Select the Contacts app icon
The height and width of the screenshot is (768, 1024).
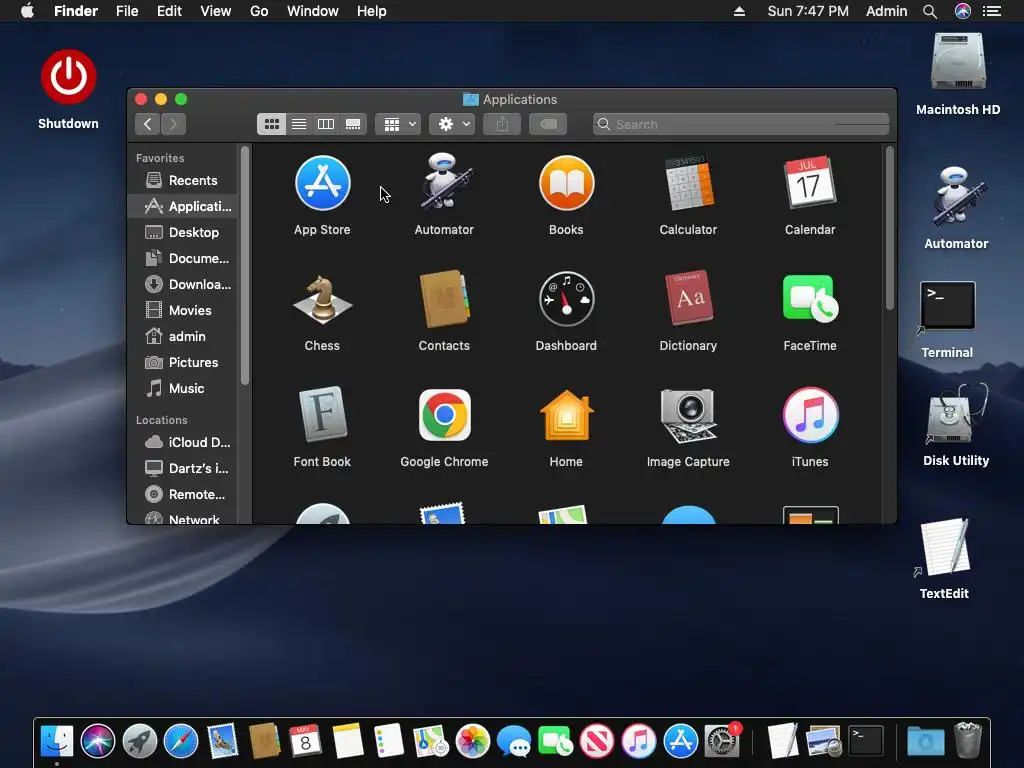coord(444,299)
